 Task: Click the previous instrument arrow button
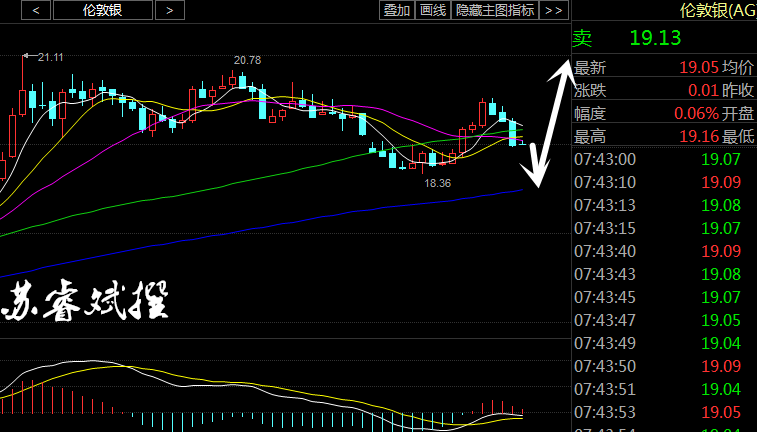[x=36, y=10]
